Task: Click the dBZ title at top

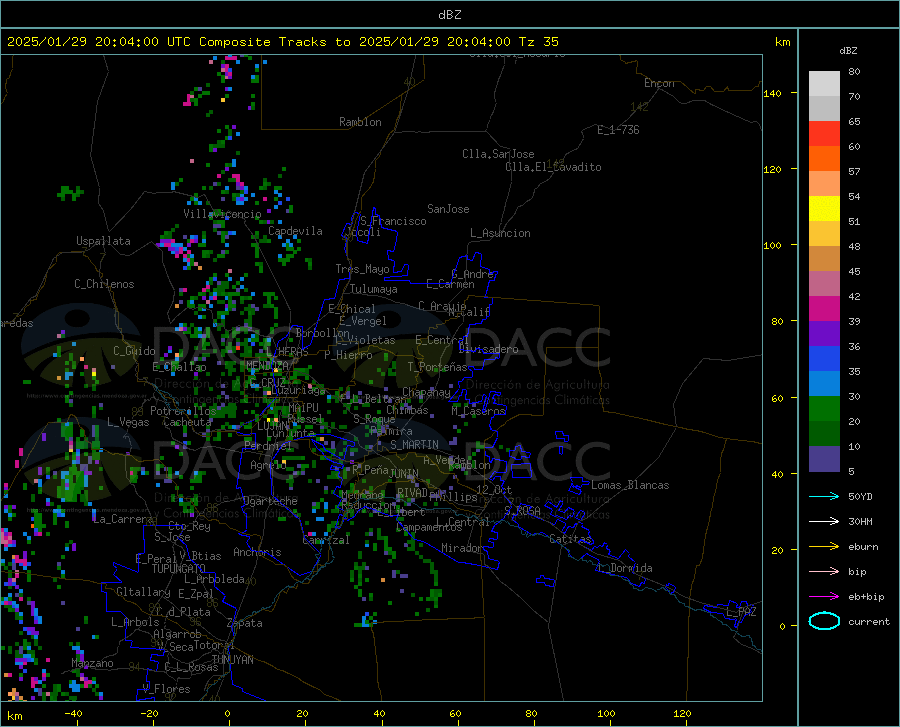Action: pos(449,15)
